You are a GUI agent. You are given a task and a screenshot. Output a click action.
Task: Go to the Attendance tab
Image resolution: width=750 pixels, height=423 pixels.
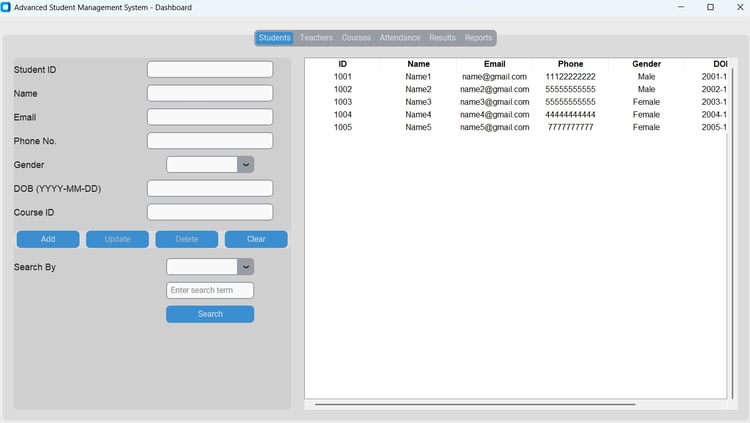coord(400,37)
